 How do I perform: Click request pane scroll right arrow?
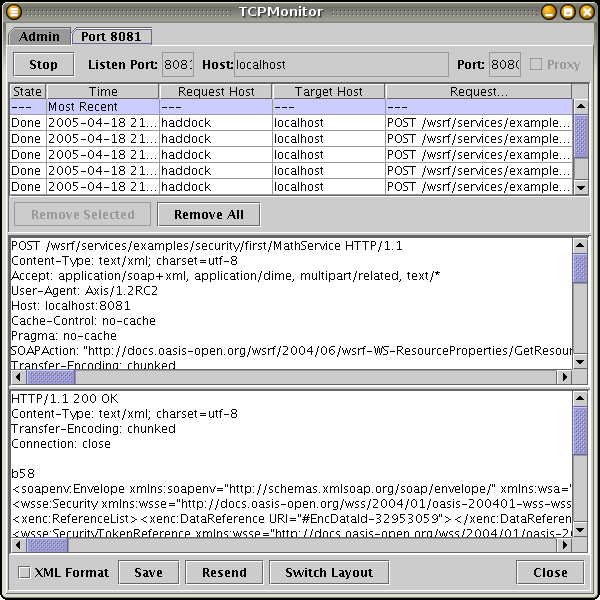[x=564, y=377]
